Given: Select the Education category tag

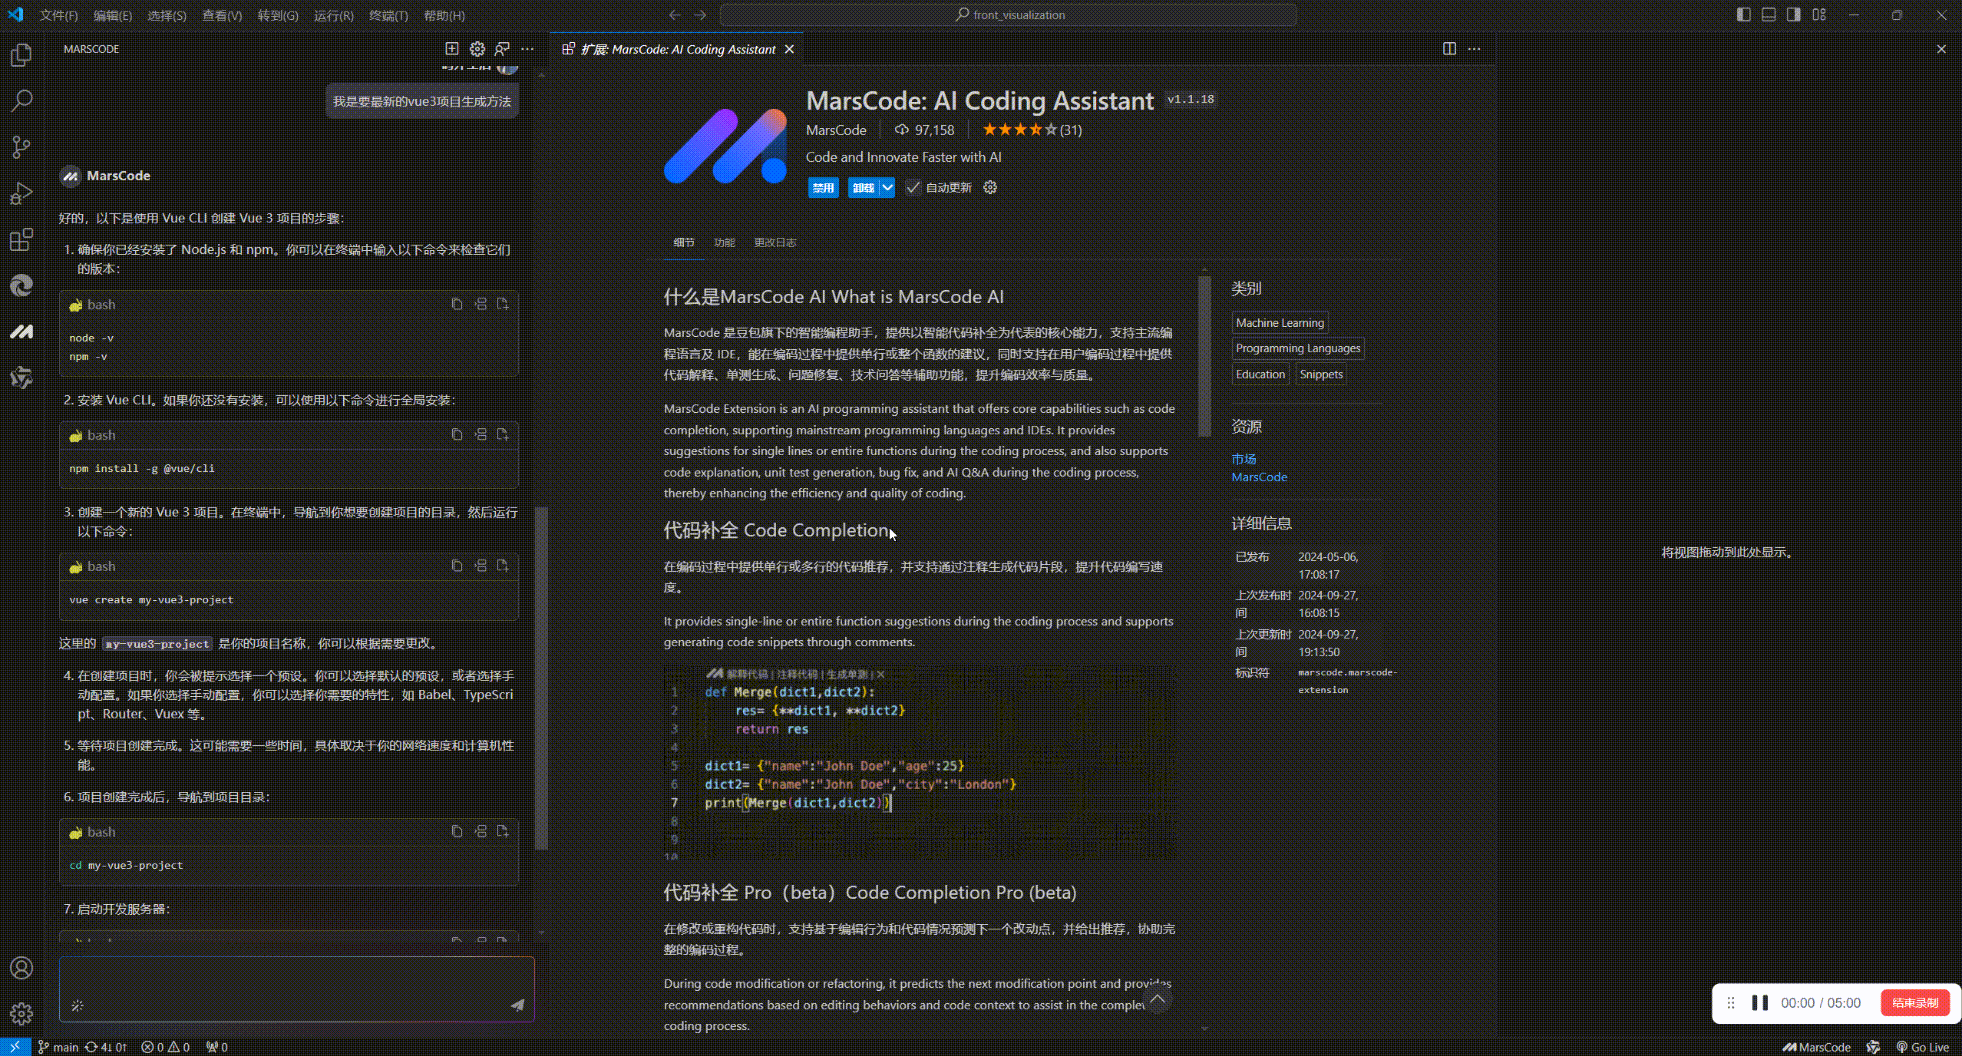Looking at the screenshot, I should click(1260, 375).
